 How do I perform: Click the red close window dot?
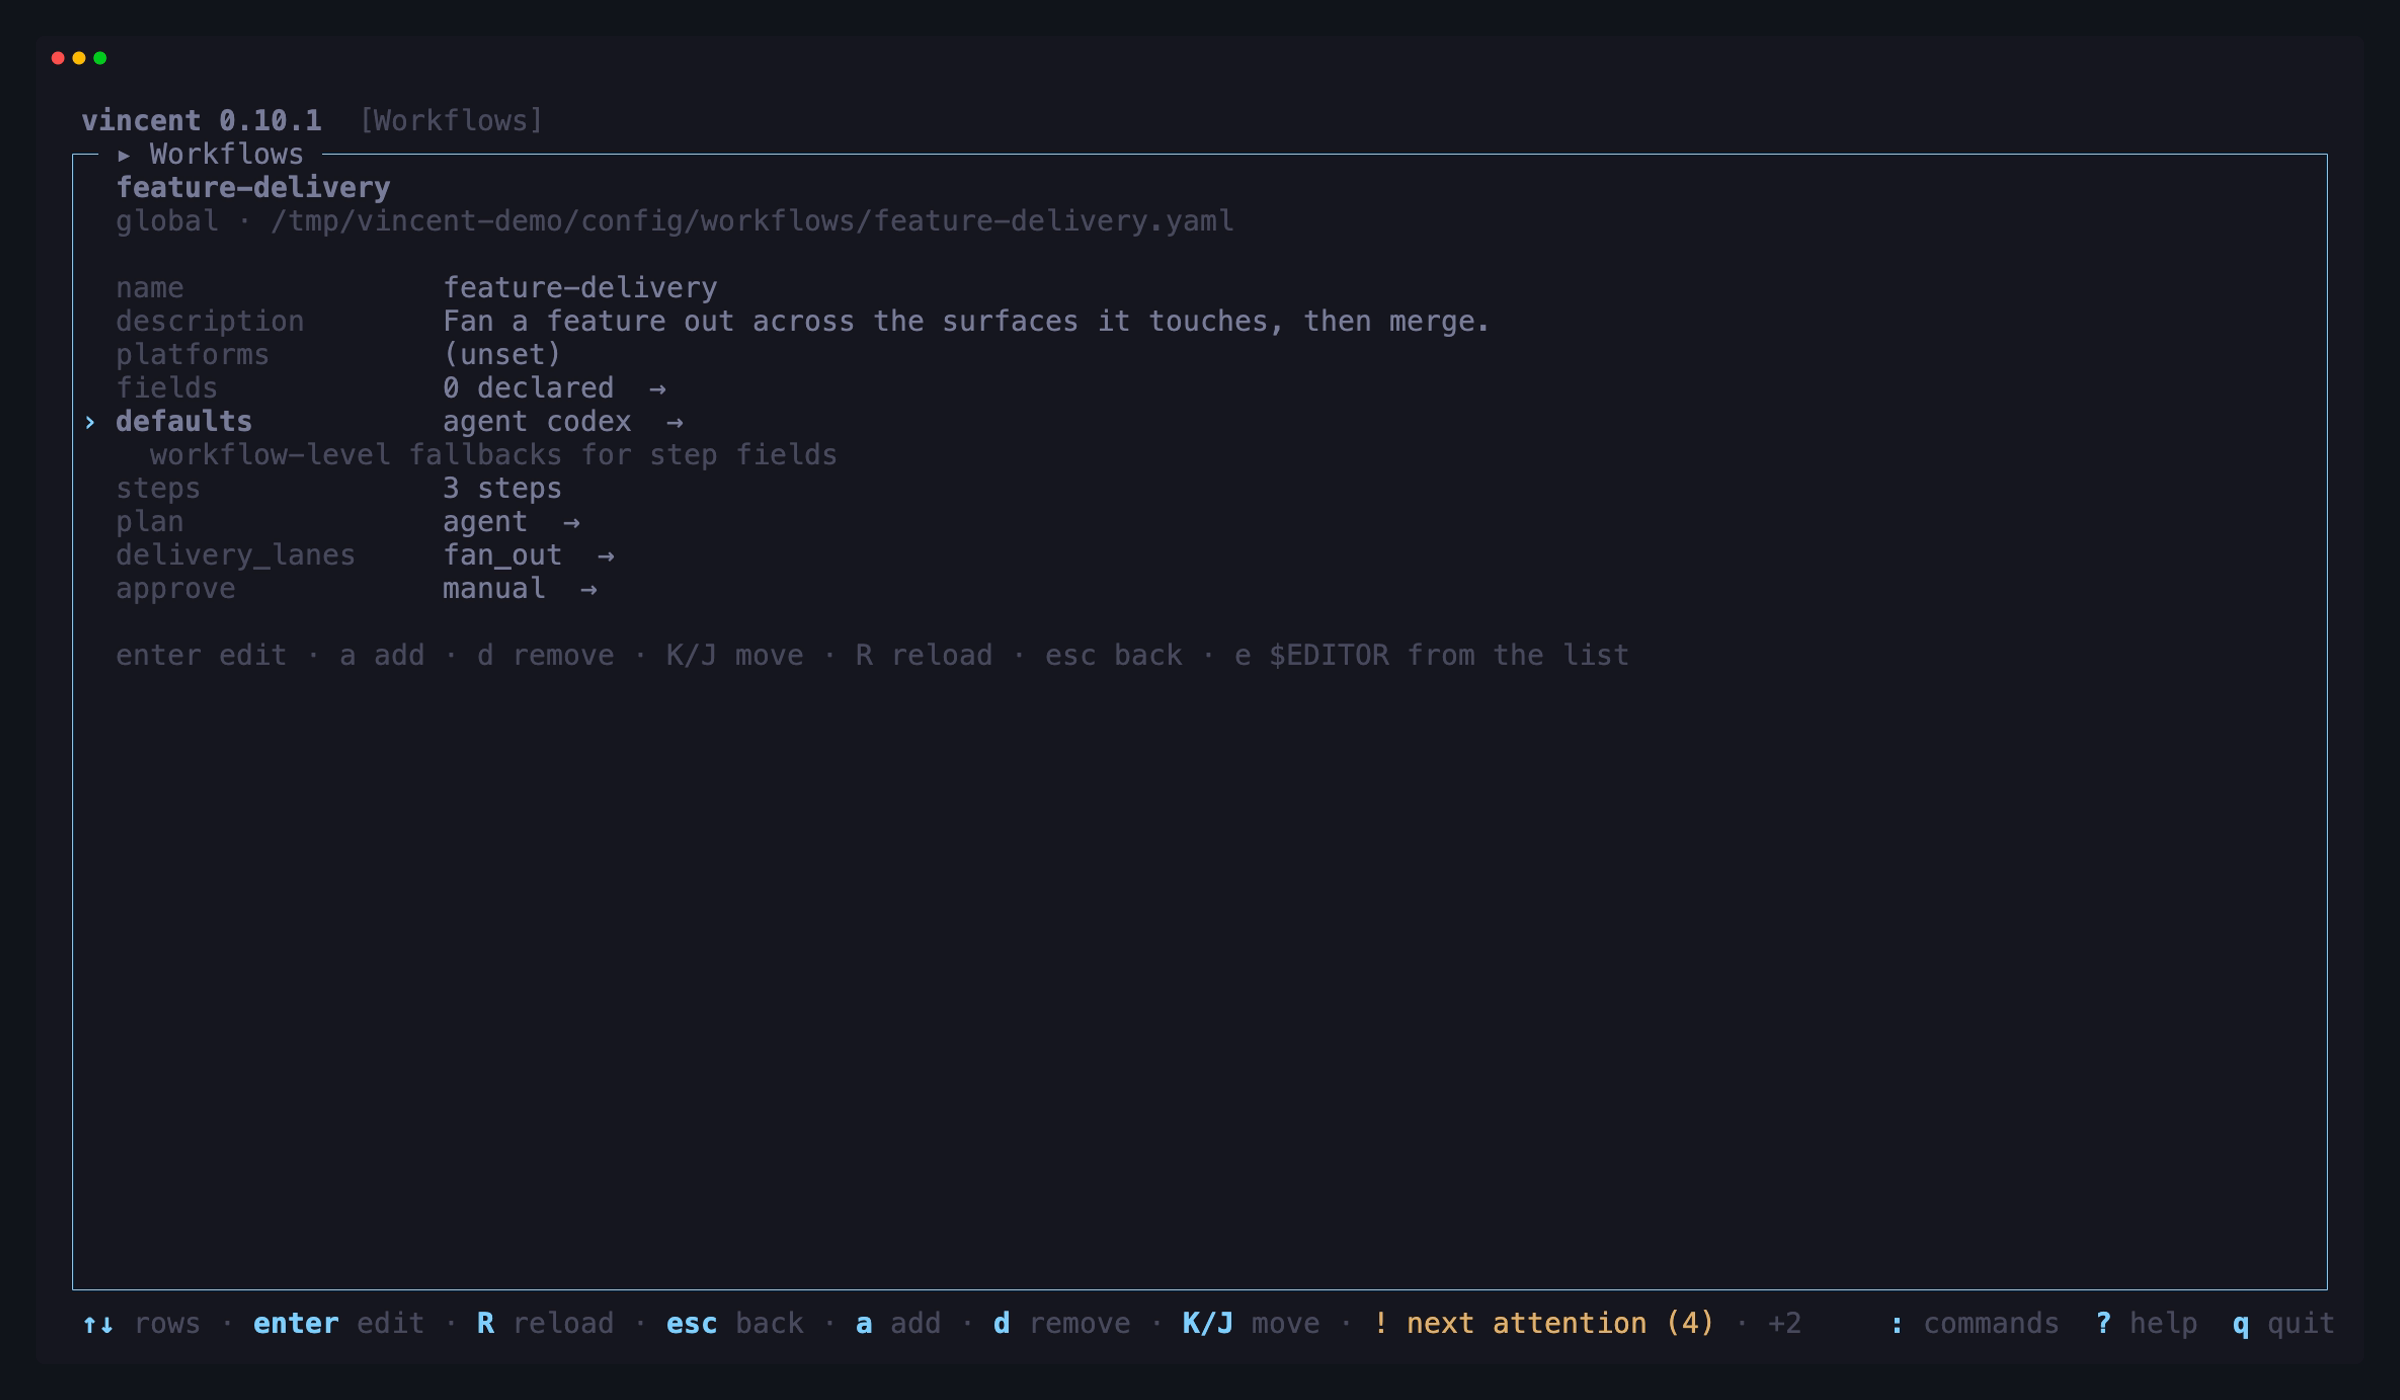[x=58, y=58]
